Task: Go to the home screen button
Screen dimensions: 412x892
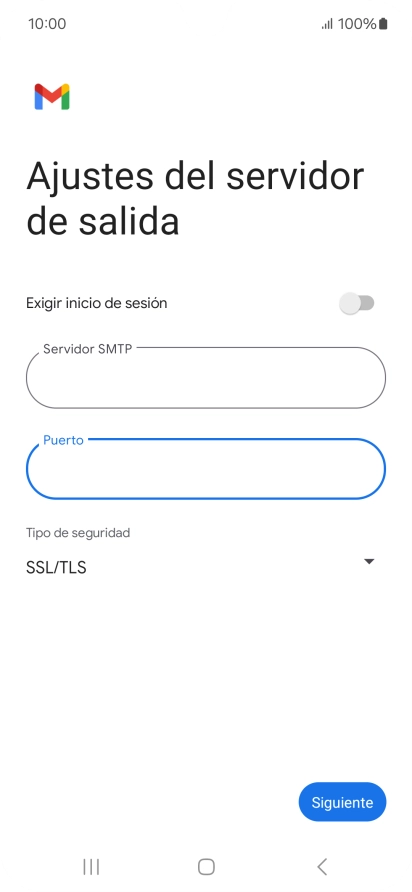Action: coord(206,866)
